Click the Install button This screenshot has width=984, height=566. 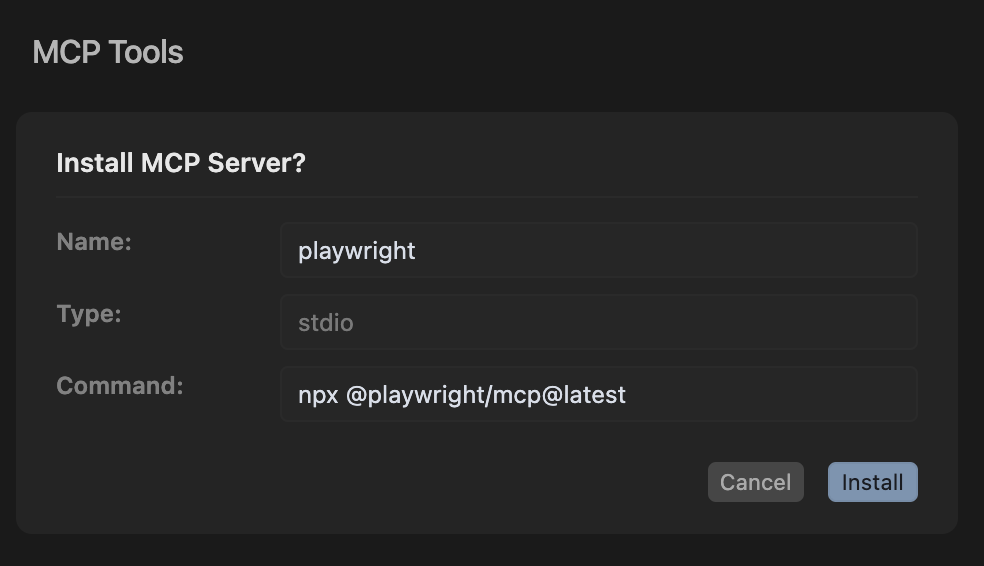[872, 482]
